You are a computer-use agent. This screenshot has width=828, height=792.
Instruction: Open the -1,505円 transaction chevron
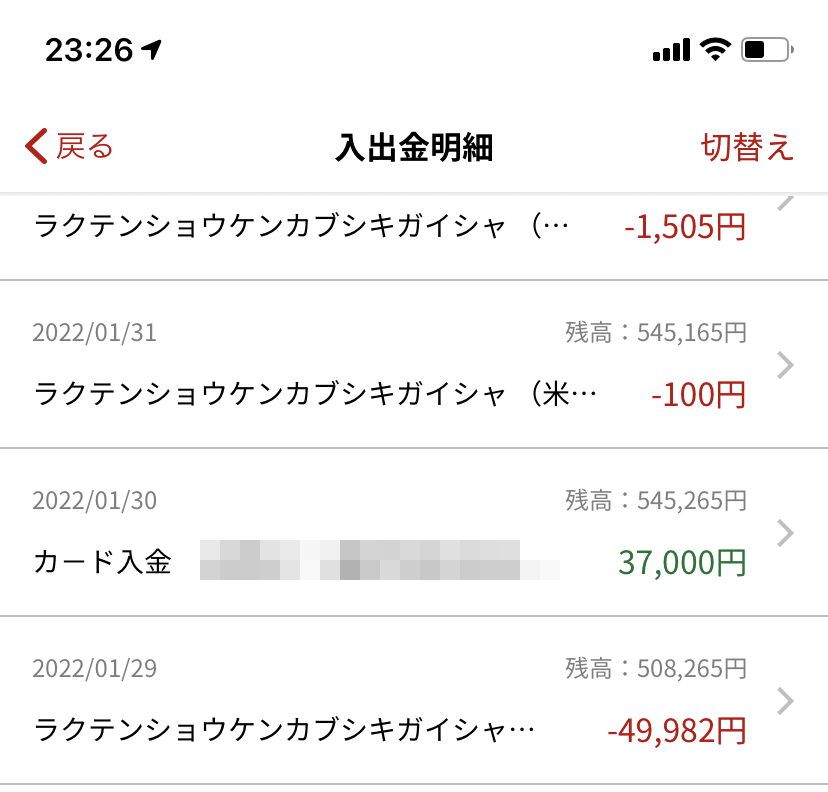(786, 202)
